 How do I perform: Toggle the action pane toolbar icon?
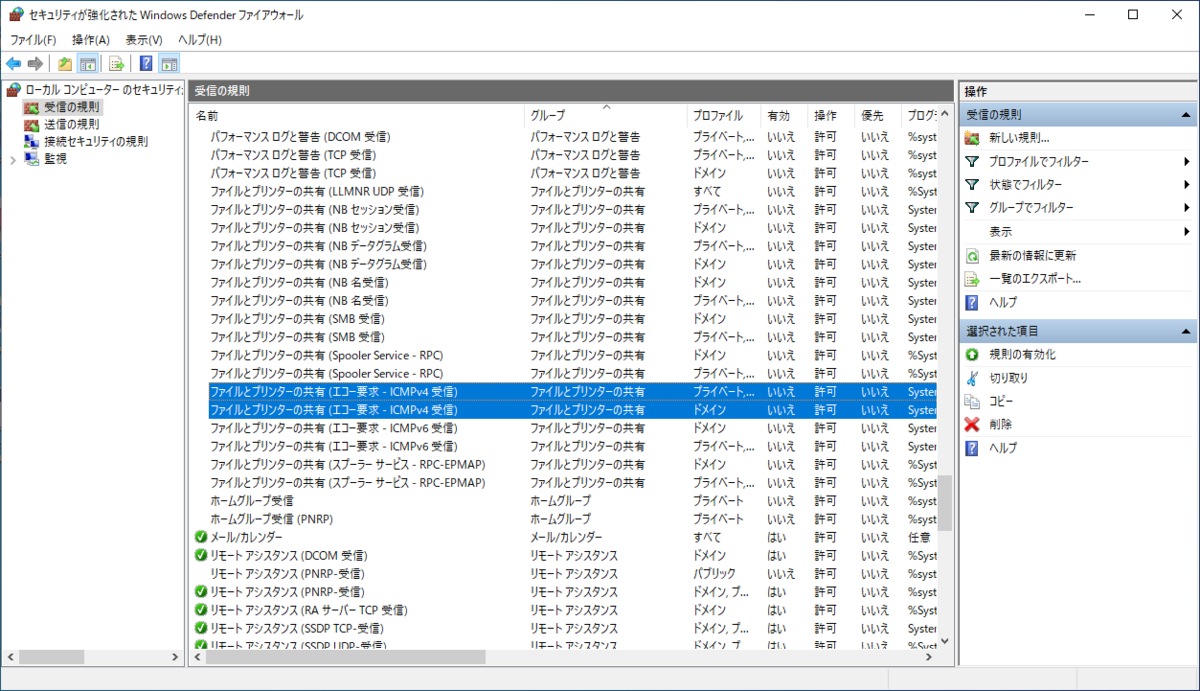(169, 64)
